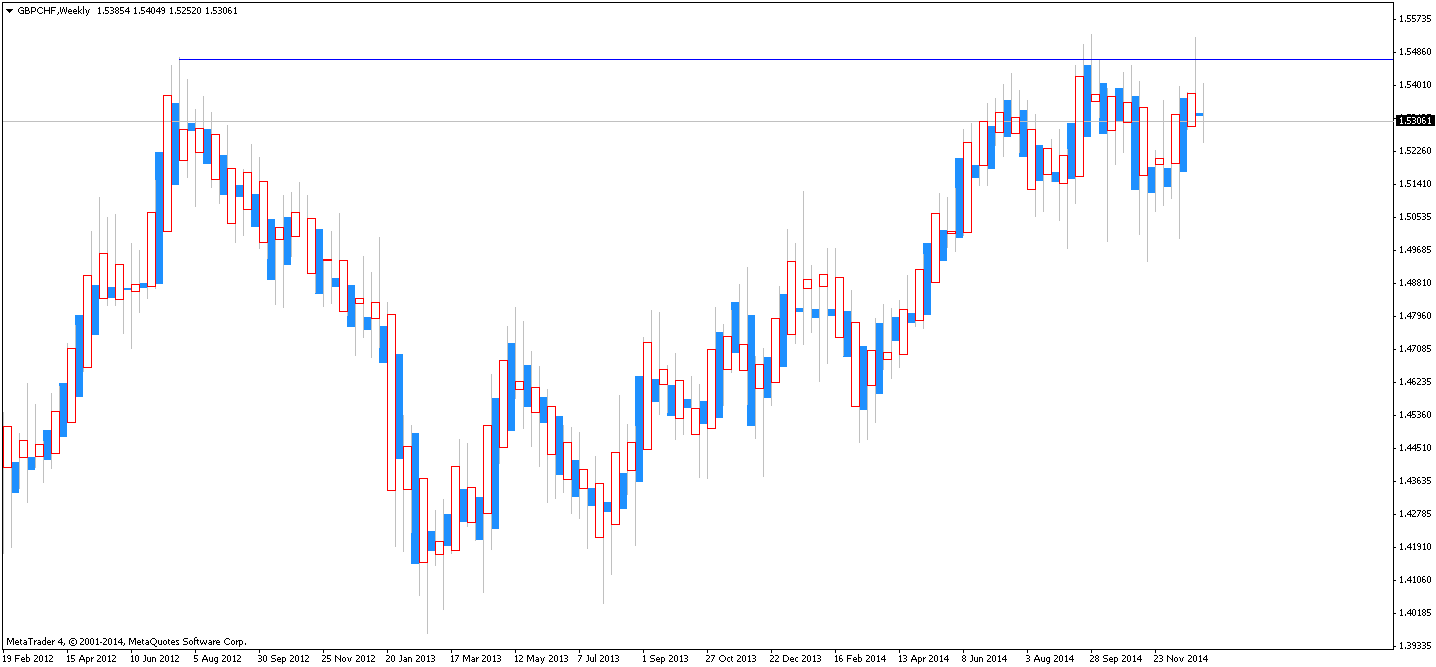
Task: Click the 1.44510 price axis label
Action: [x=1413, y=448]
